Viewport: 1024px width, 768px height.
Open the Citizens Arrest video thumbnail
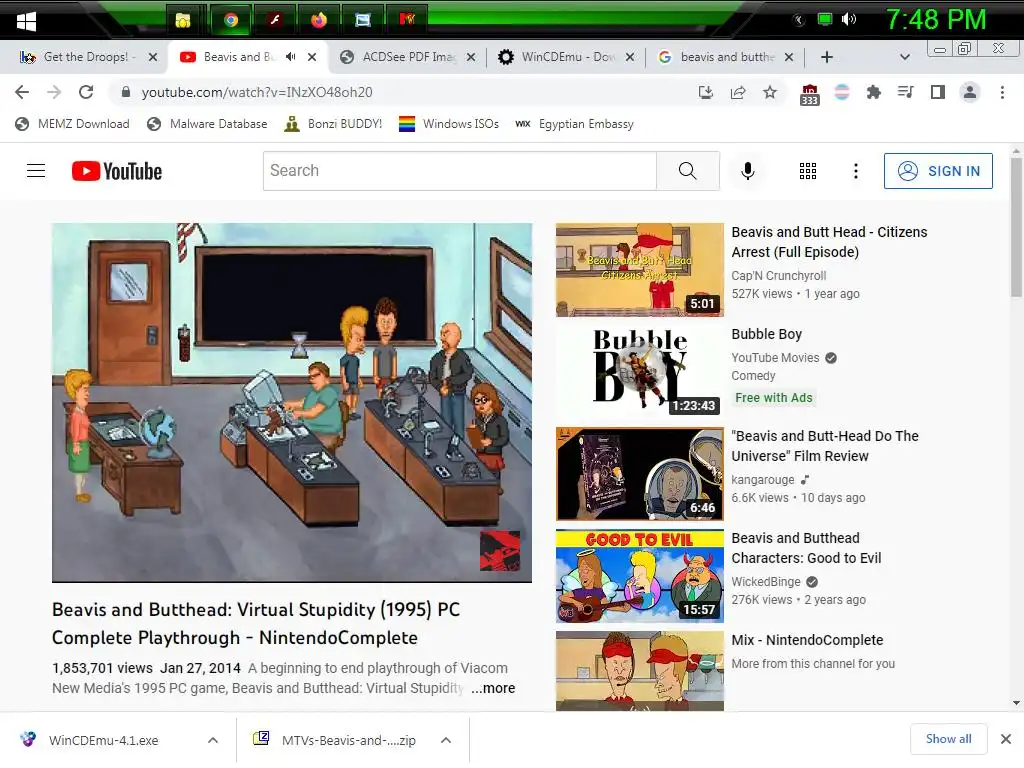tap(639, 270)
